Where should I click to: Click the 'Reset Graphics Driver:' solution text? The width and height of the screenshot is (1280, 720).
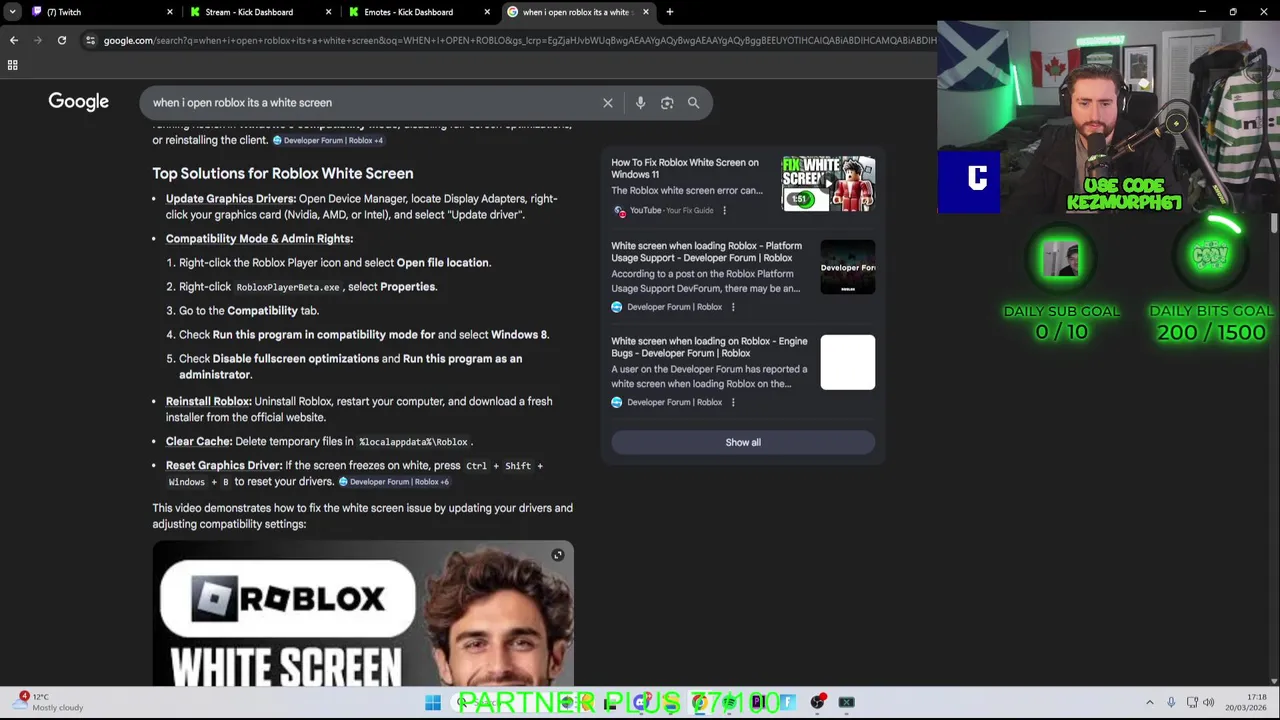[x=224, y=465]
